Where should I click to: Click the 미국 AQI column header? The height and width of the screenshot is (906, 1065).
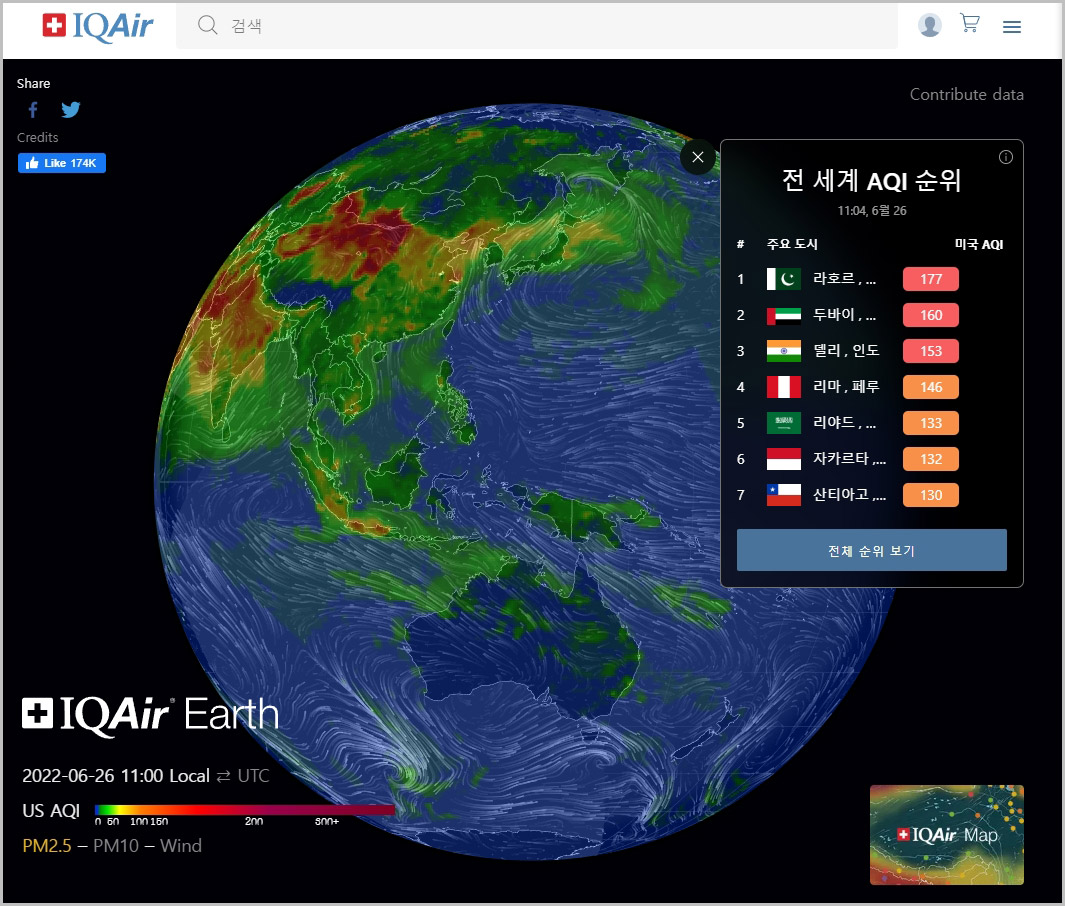point(979,244)
